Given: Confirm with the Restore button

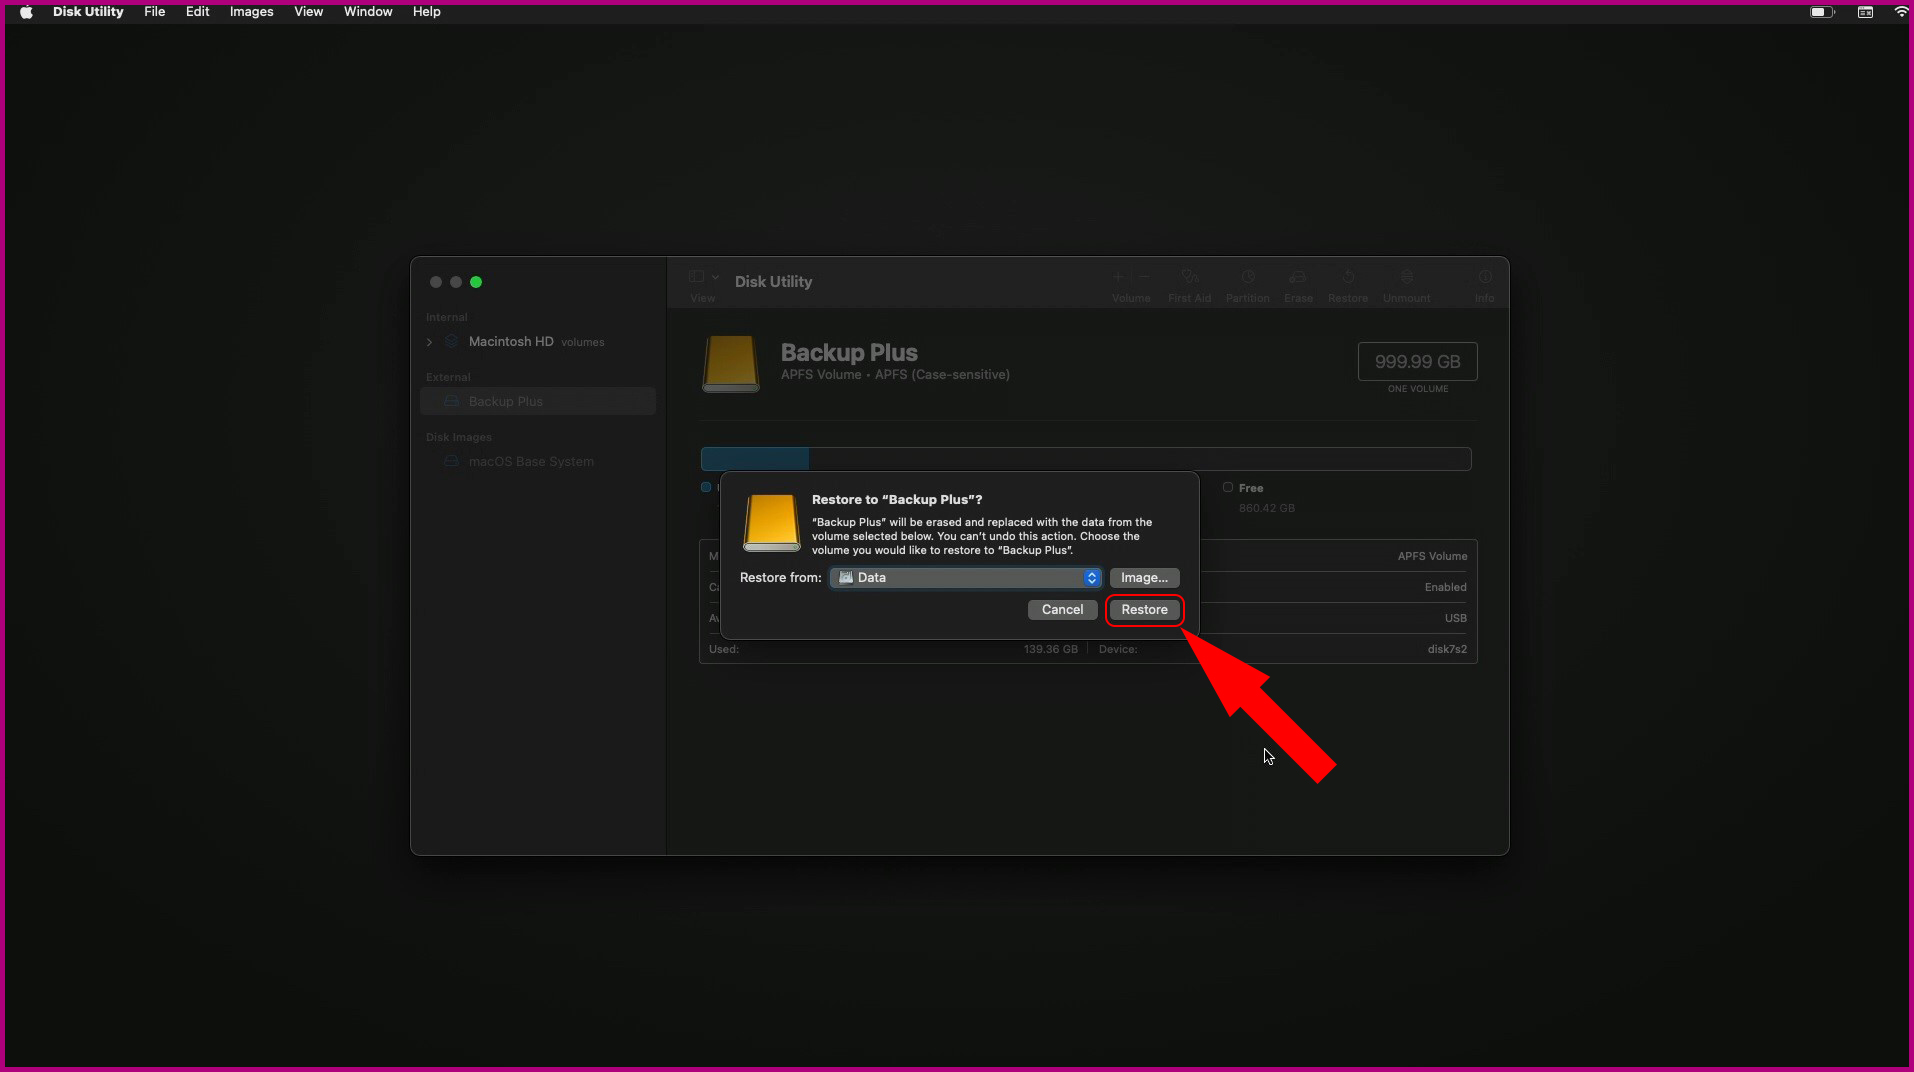Looking at the screenshot, I should point(1144,609).
